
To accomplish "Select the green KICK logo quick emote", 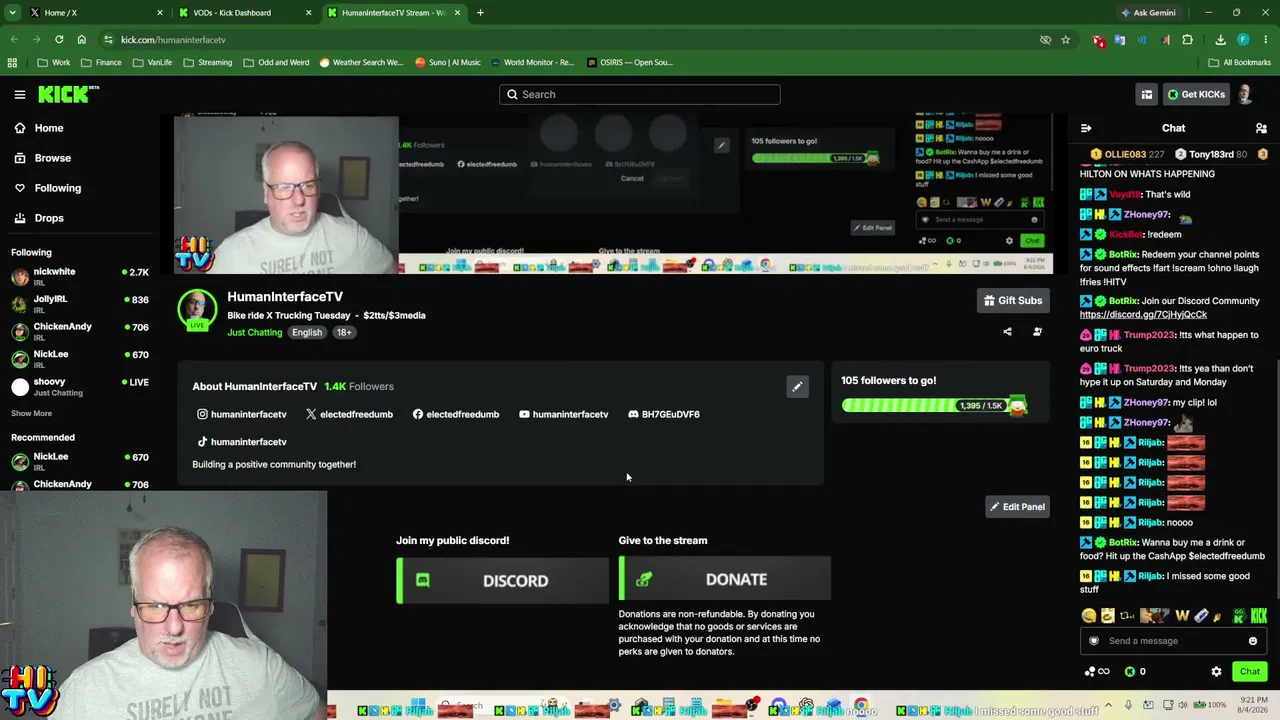I will click(1259, 616).
